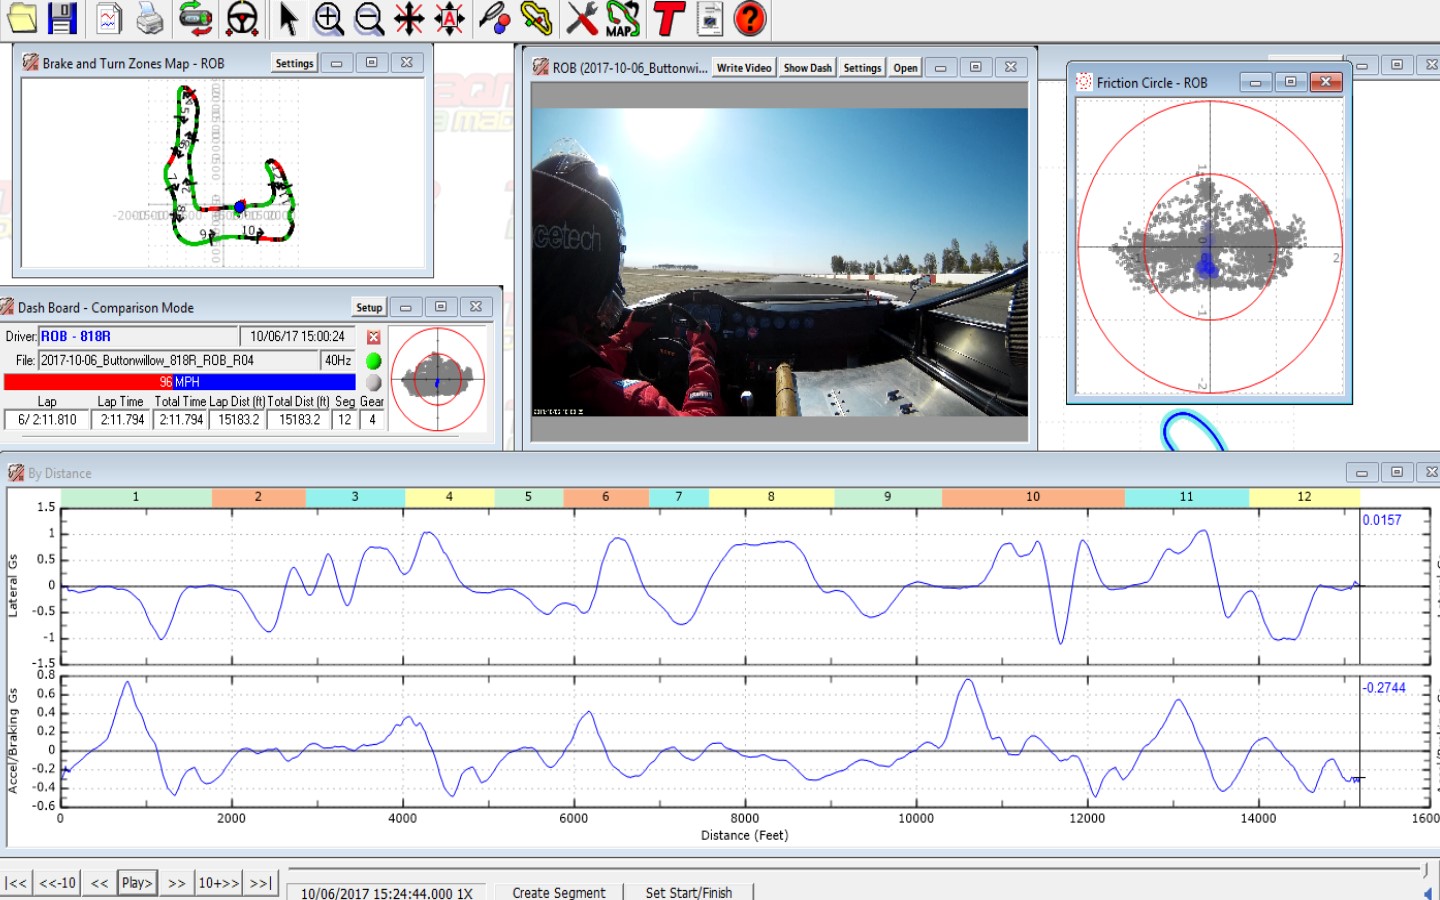1440x900 pixels.
Task: Toggle the green indicator in Dash Board
Action: 374,361
